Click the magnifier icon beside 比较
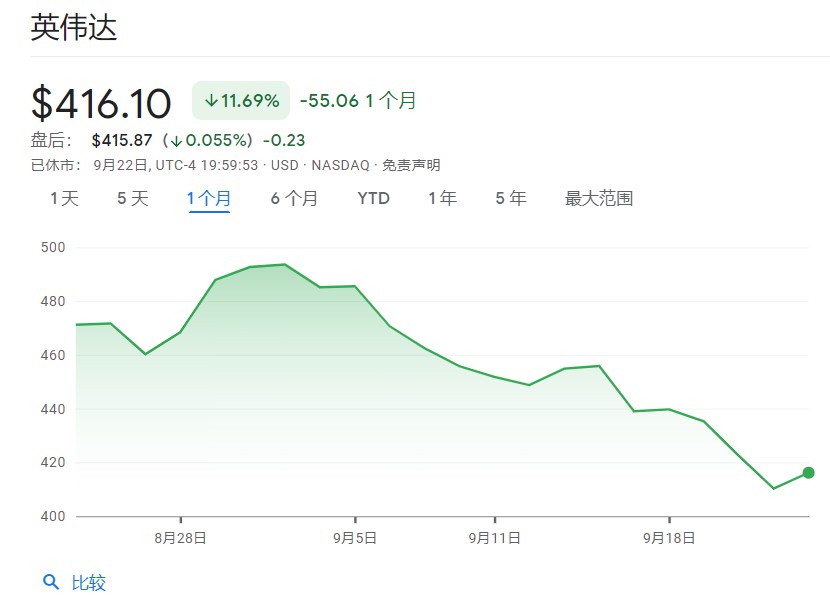The image size is (830, 598). click(51, 582)
